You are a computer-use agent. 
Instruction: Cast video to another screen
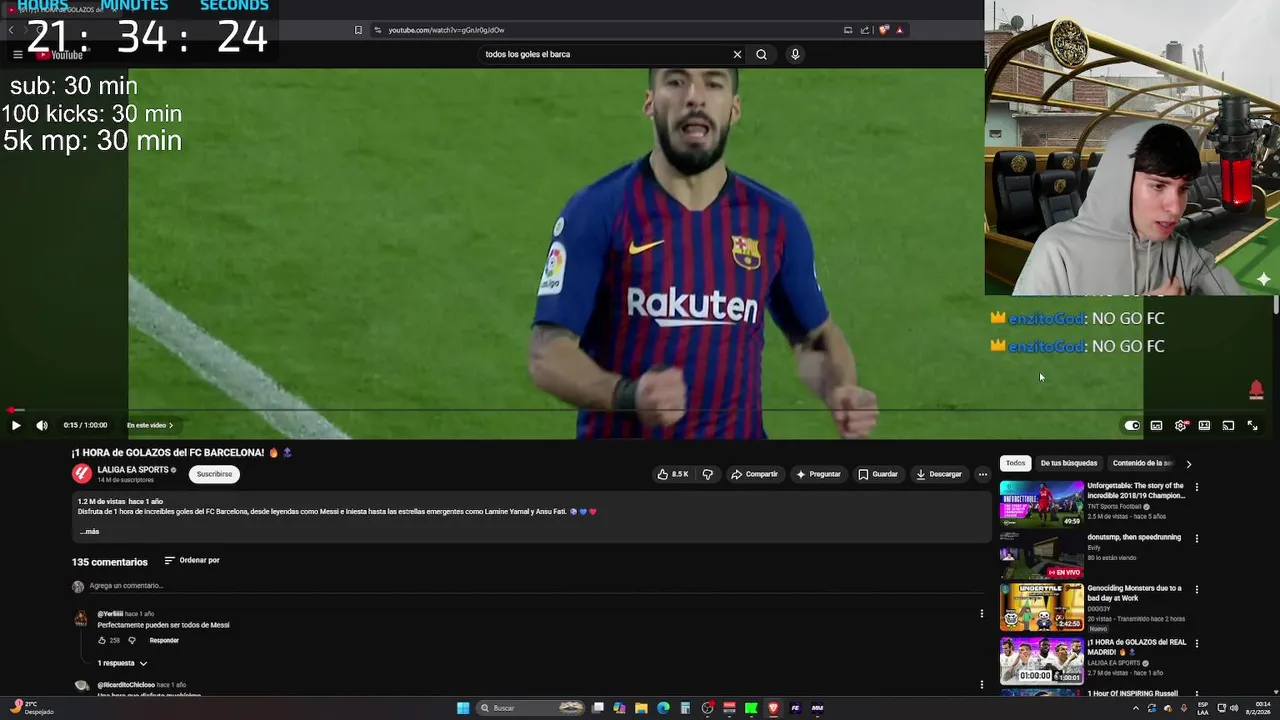point(1228,425)
